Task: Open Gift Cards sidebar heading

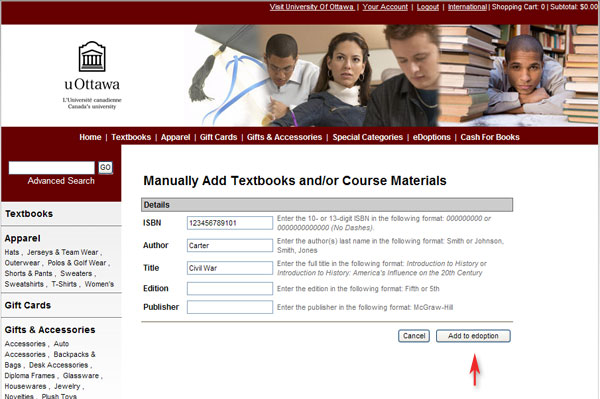Action: click(28, 305)
